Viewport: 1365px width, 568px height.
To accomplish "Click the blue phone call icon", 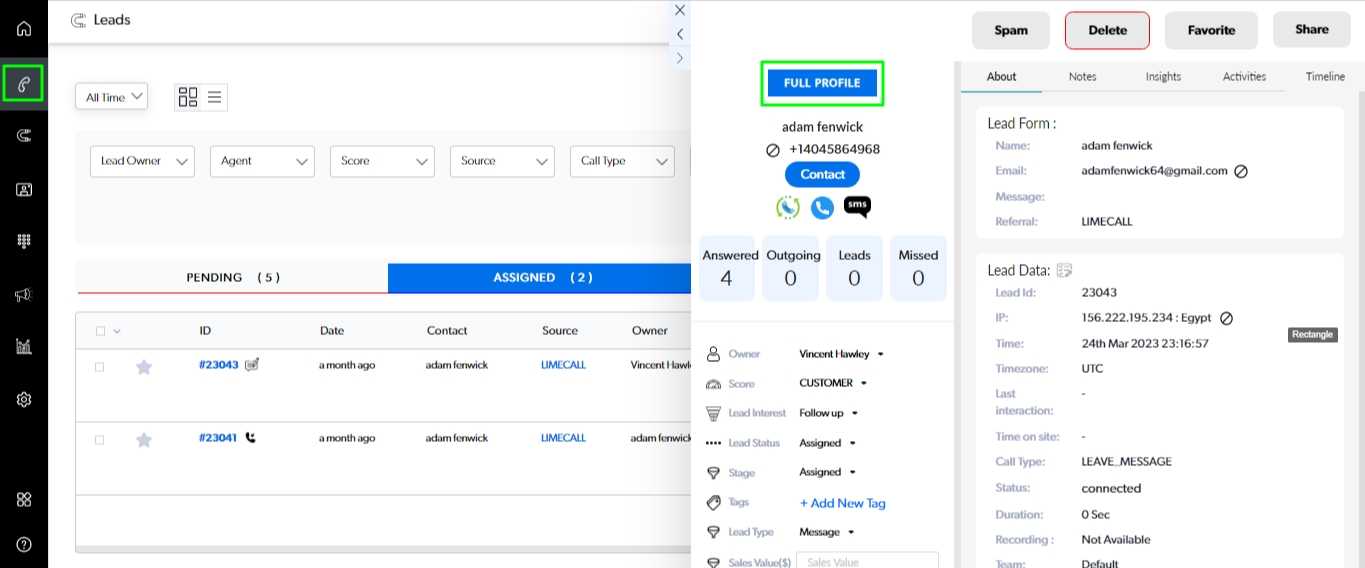I will pos(822,207).
